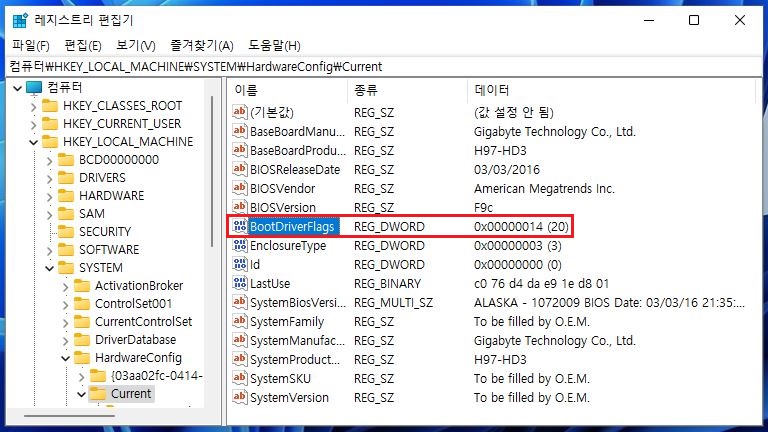The width and height of the screenshot is (768, 432).
Task: Click the SECURITY folder icon
Action: click(66, 231)
